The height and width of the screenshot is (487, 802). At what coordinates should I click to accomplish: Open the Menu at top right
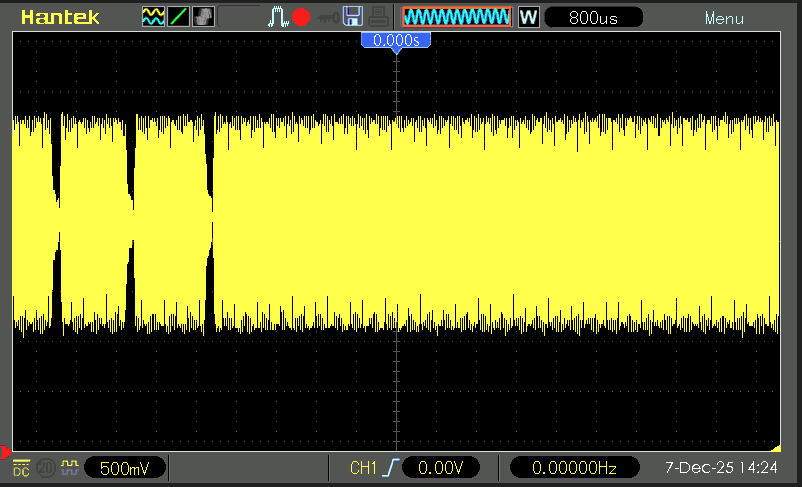tap(723, 18)
